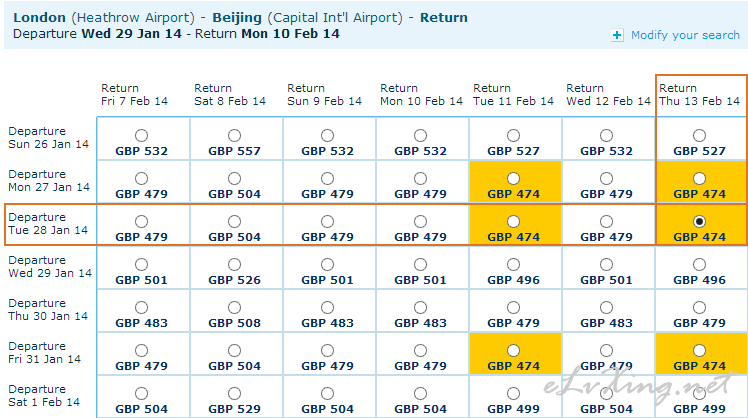The width and height of the screenshot is (748, 418).
Task: Select Fri 31 Jan departure, Tue 11 Feb return
Action: click(513, 350)
